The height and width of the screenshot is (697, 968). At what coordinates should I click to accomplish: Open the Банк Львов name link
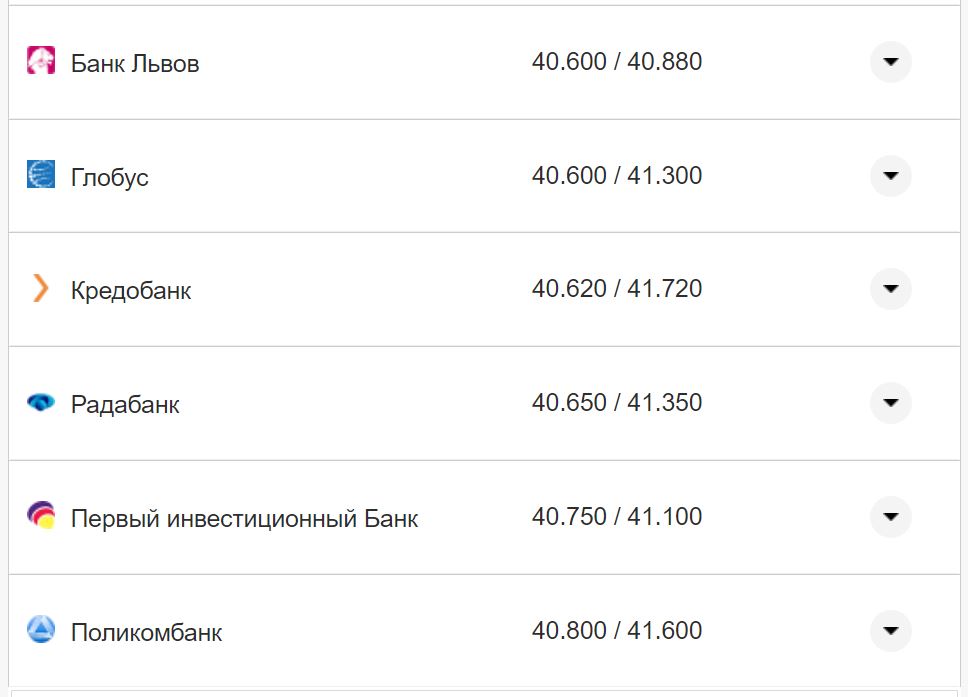tap(134, 63)
